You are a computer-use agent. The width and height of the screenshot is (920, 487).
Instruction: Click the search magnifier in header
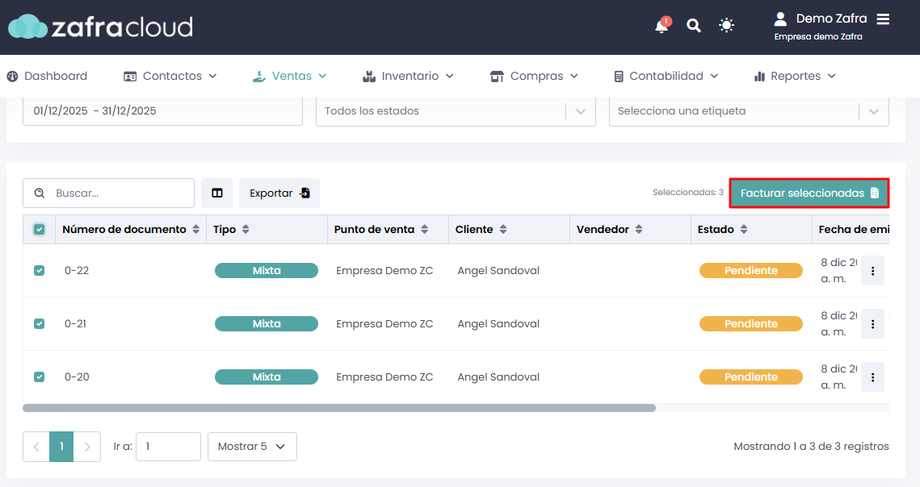[x=694, y=26]
